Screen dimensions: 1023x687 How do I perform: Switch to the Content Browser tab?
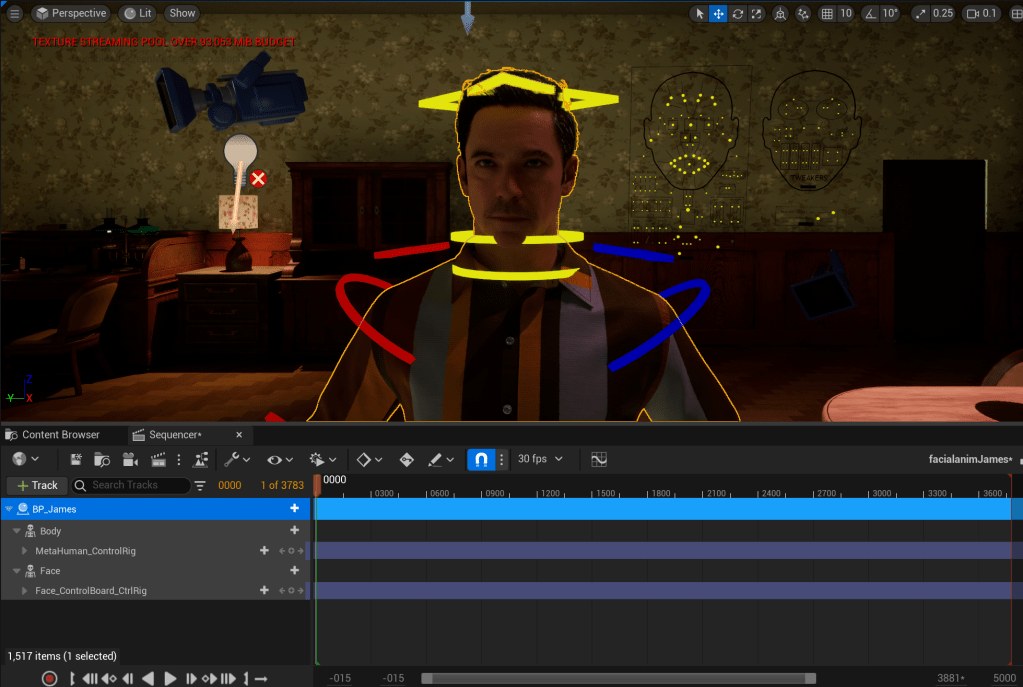[61, 435]
